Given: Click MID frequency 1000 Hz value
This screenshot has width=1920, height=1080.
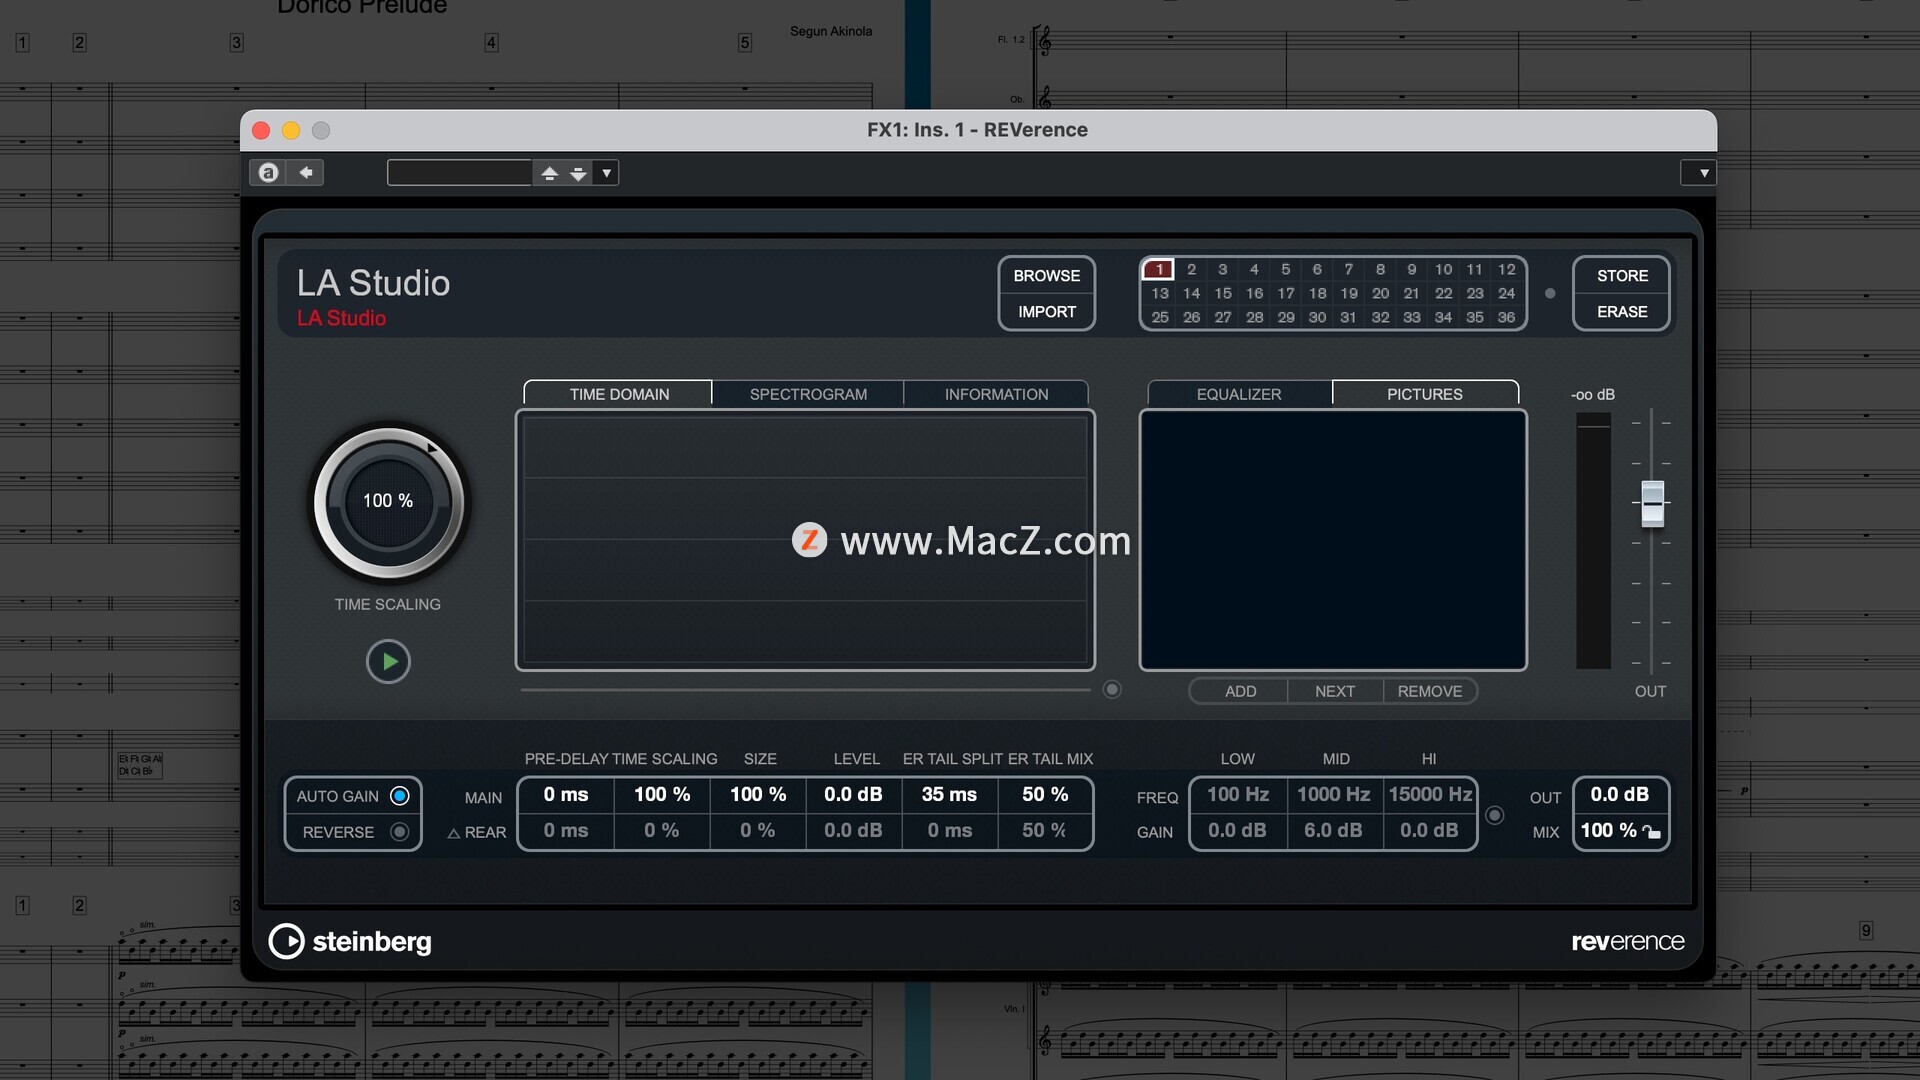Looking at the screenshot, I should [x=1333, y=794].
